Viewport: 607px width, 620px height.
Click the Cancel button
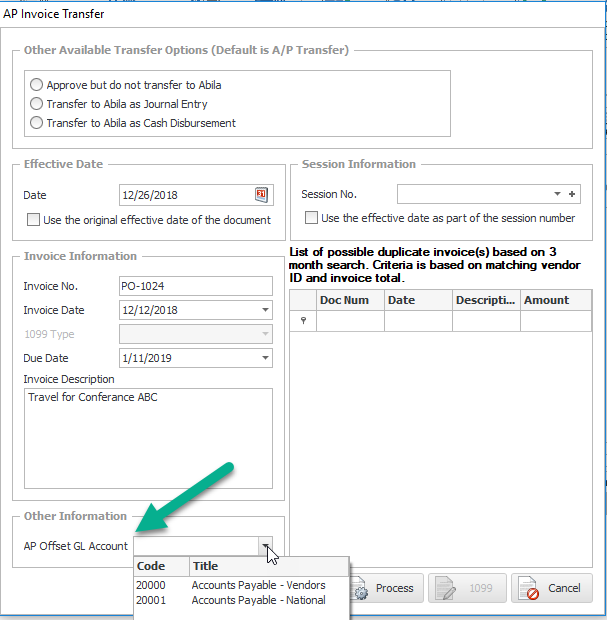552,588
